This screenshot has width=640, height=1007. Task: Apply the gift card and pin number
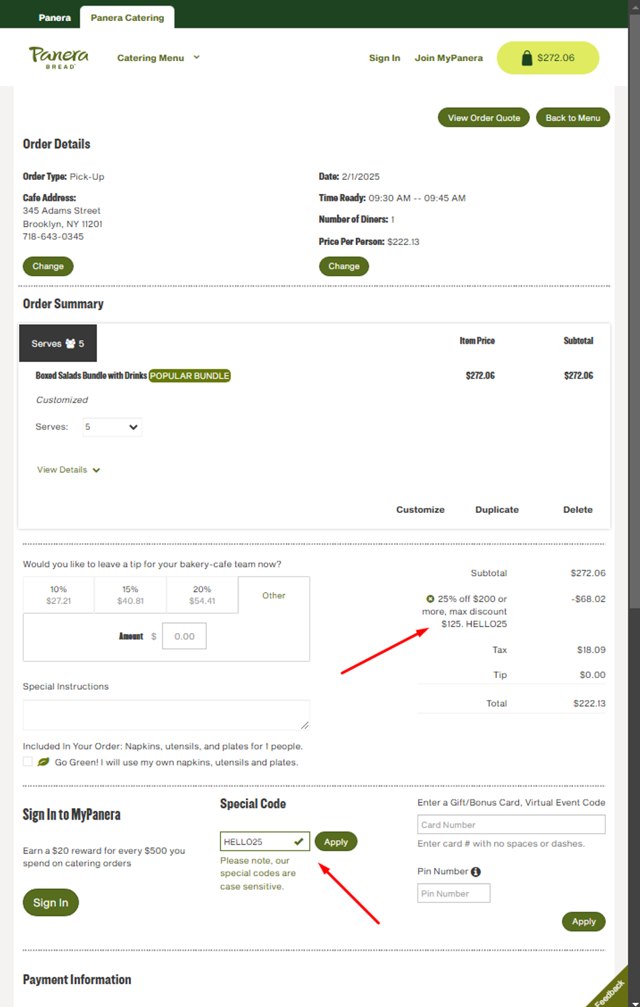click(584, 922)
